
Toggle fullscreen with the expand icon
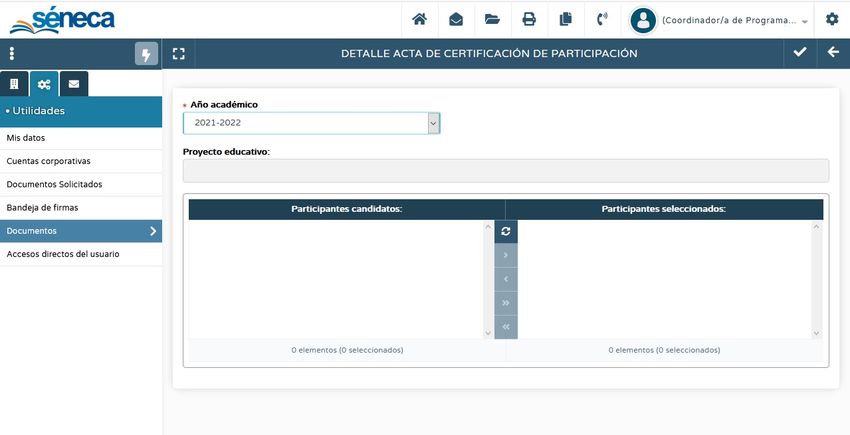pos(179,54)
